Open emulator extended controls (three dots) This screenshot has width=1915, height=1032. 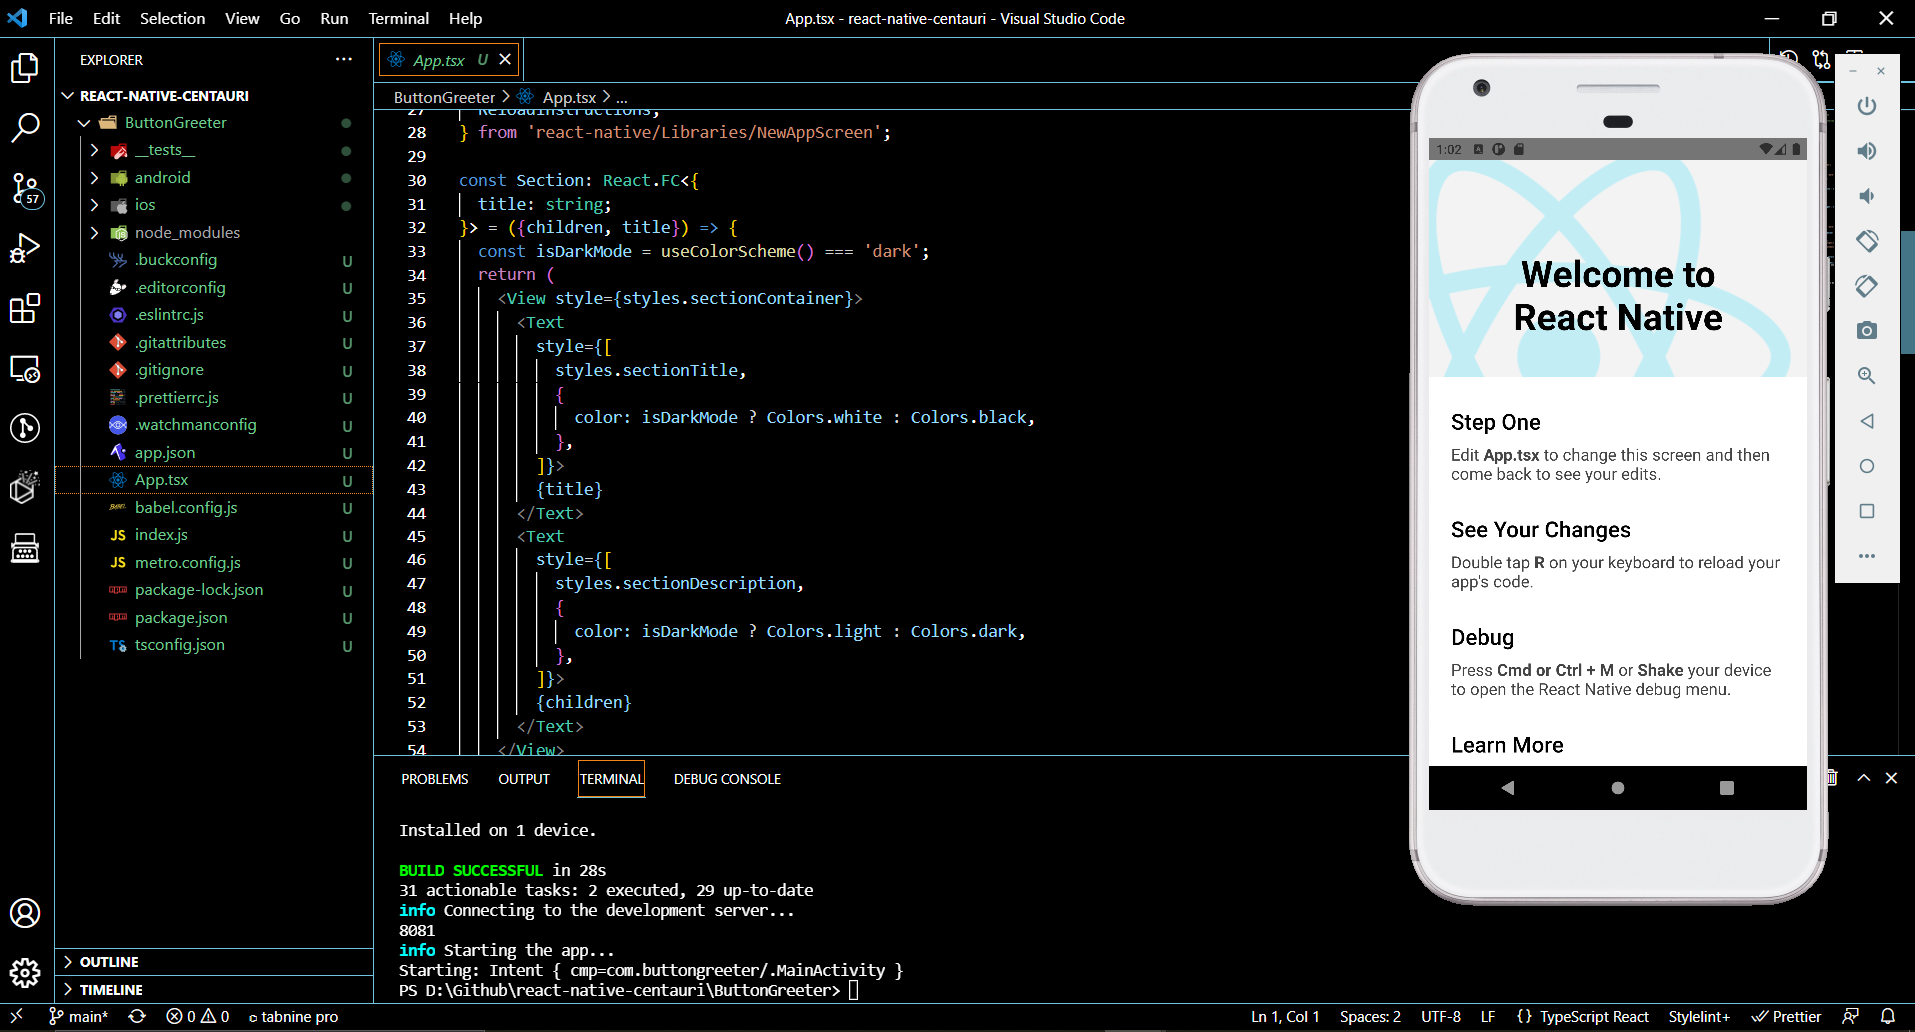pyautogui.click(x=1866, y=556)
